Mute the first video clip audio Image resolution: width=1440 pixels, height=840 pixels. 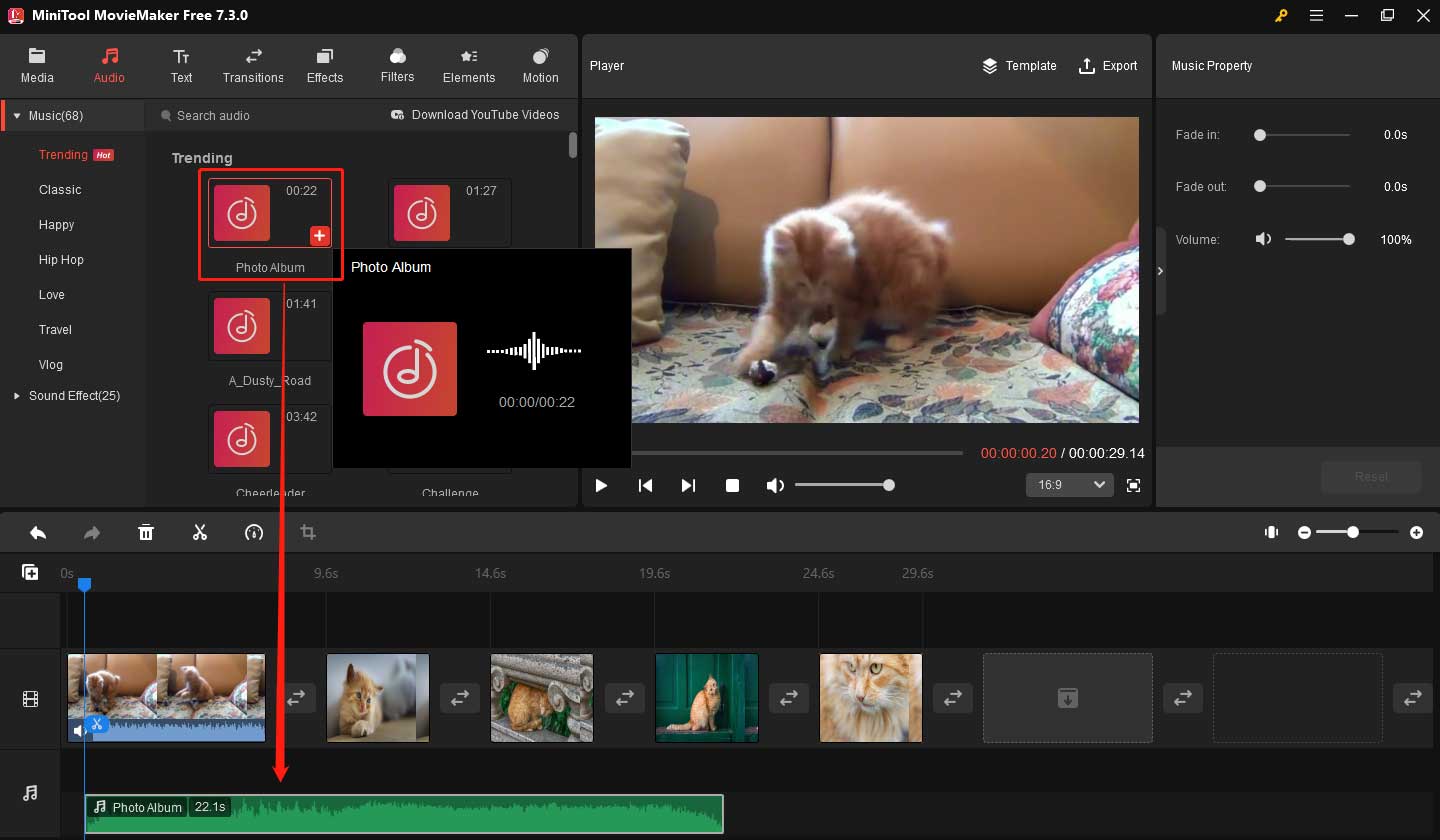(x=78, y=732)
